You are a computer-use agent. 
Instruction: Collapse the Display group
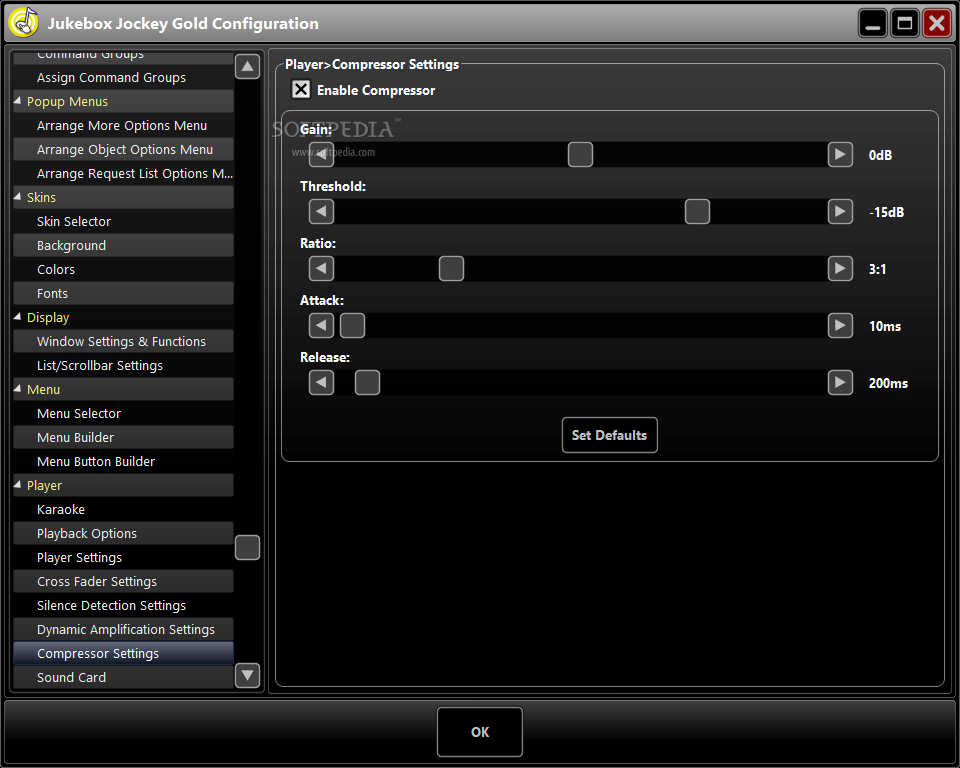point(18,317)
